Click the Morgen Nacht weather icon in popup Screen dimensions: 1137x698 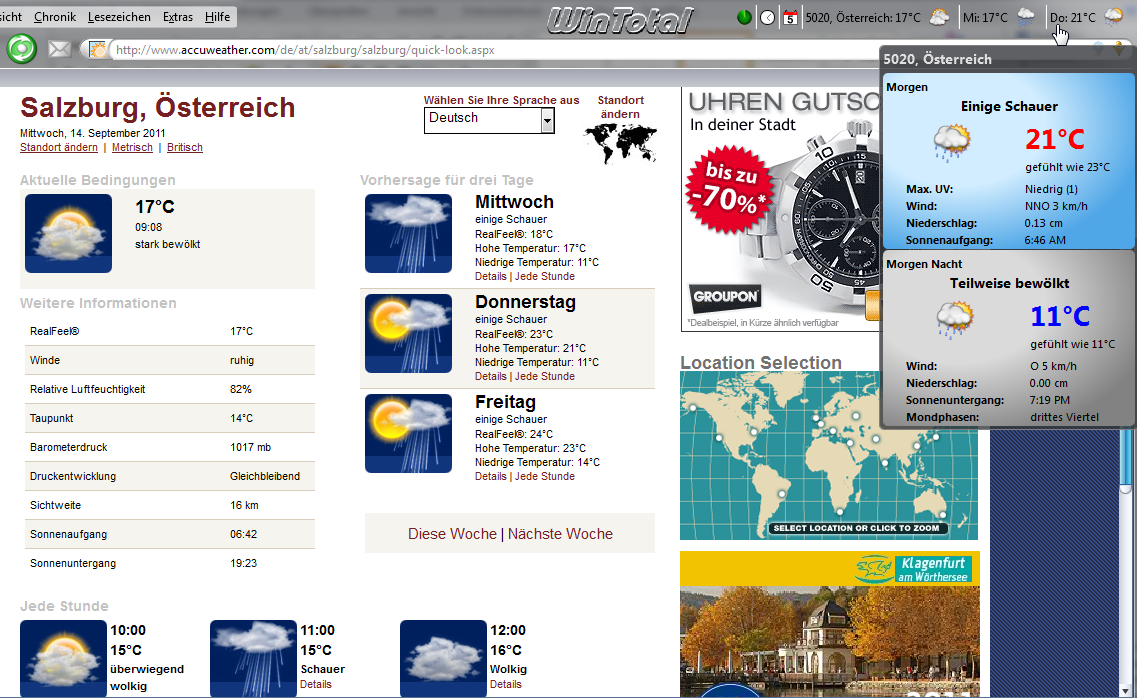click(954, 320)
